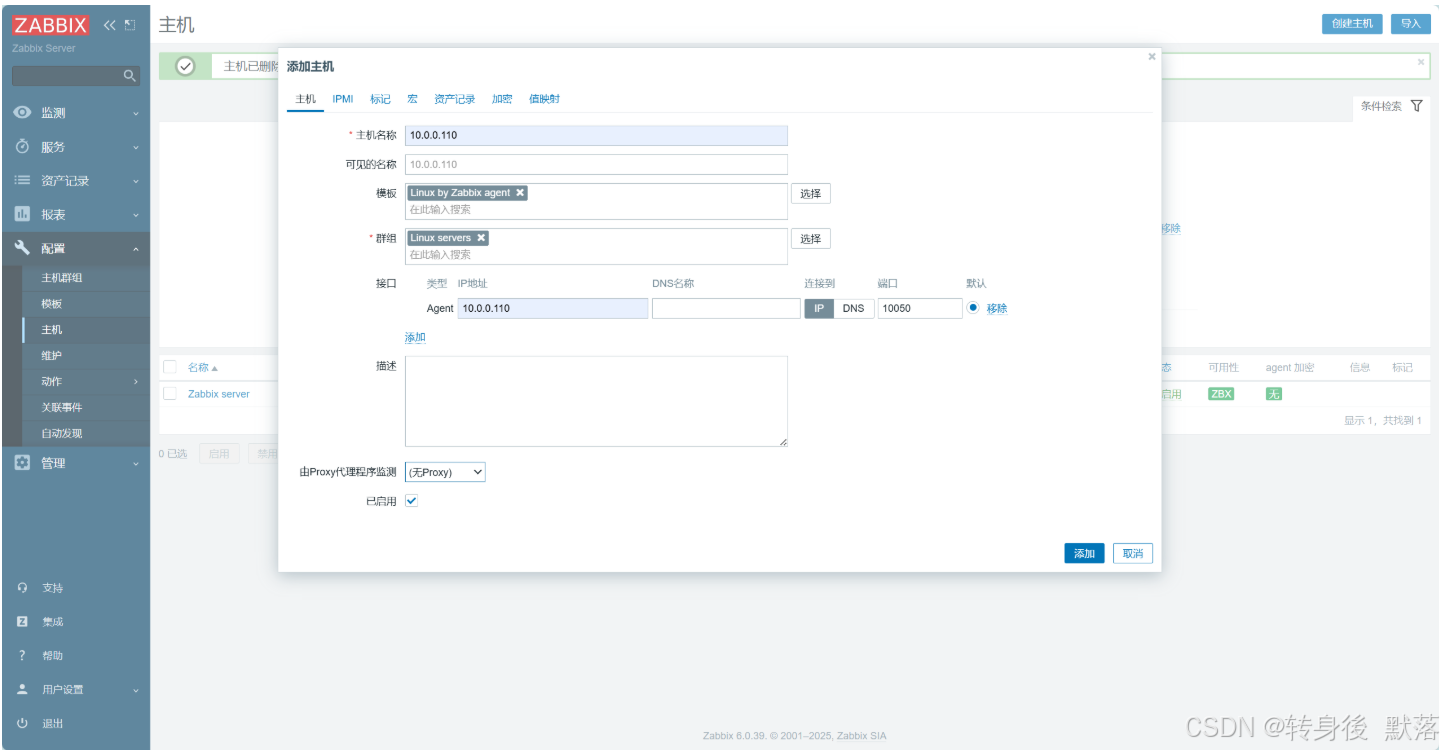Image resolution: width=1444 pixels, height=753 pixels.
Task: Expand the 用户设置 menu
Action: pyautogui.click(x=136, y=691)
